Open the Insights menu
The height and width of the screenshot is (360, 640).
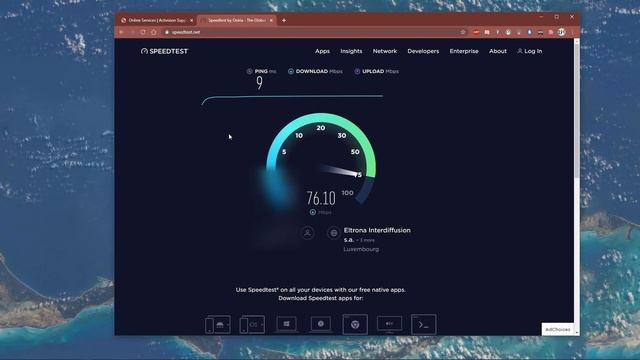(351, 51)
